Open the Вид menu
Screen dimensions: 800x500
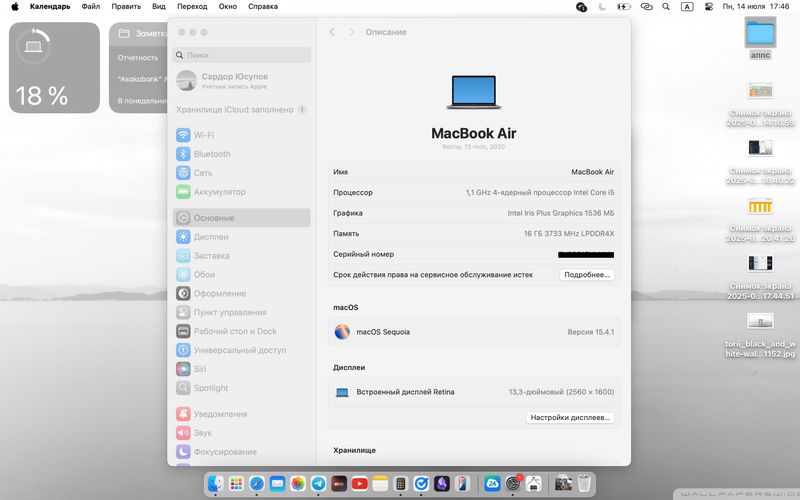[159, 7]
